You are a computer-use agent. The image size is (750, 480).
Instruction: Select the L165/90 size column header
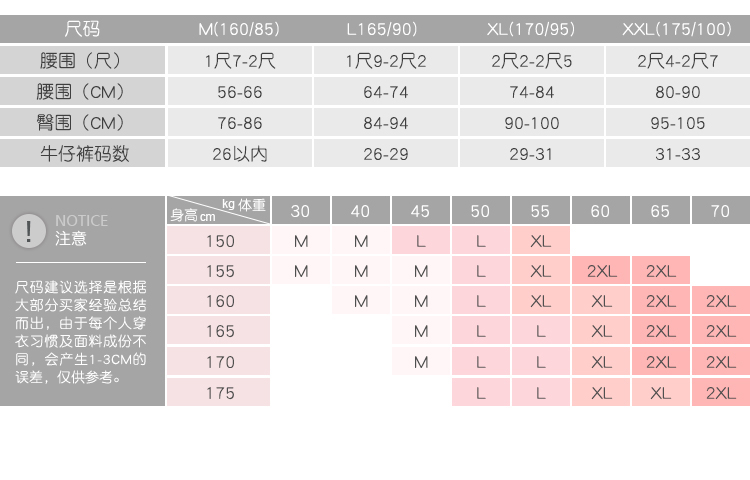(386, 29)
